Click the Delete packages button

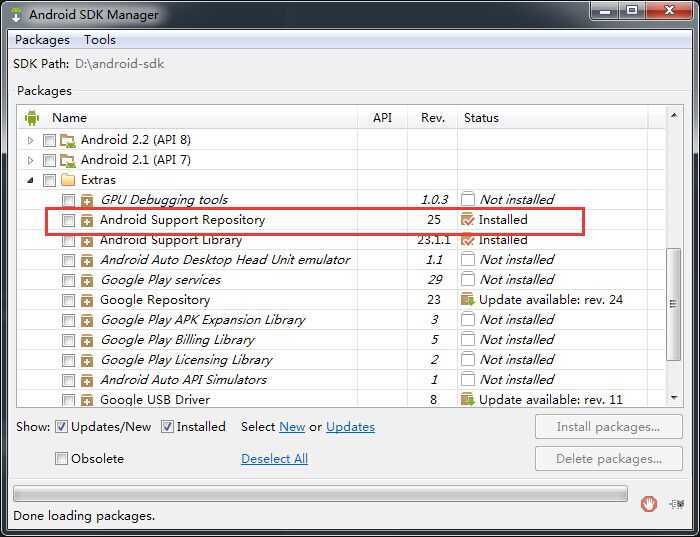pyautogui.click(x=608, y=458)
